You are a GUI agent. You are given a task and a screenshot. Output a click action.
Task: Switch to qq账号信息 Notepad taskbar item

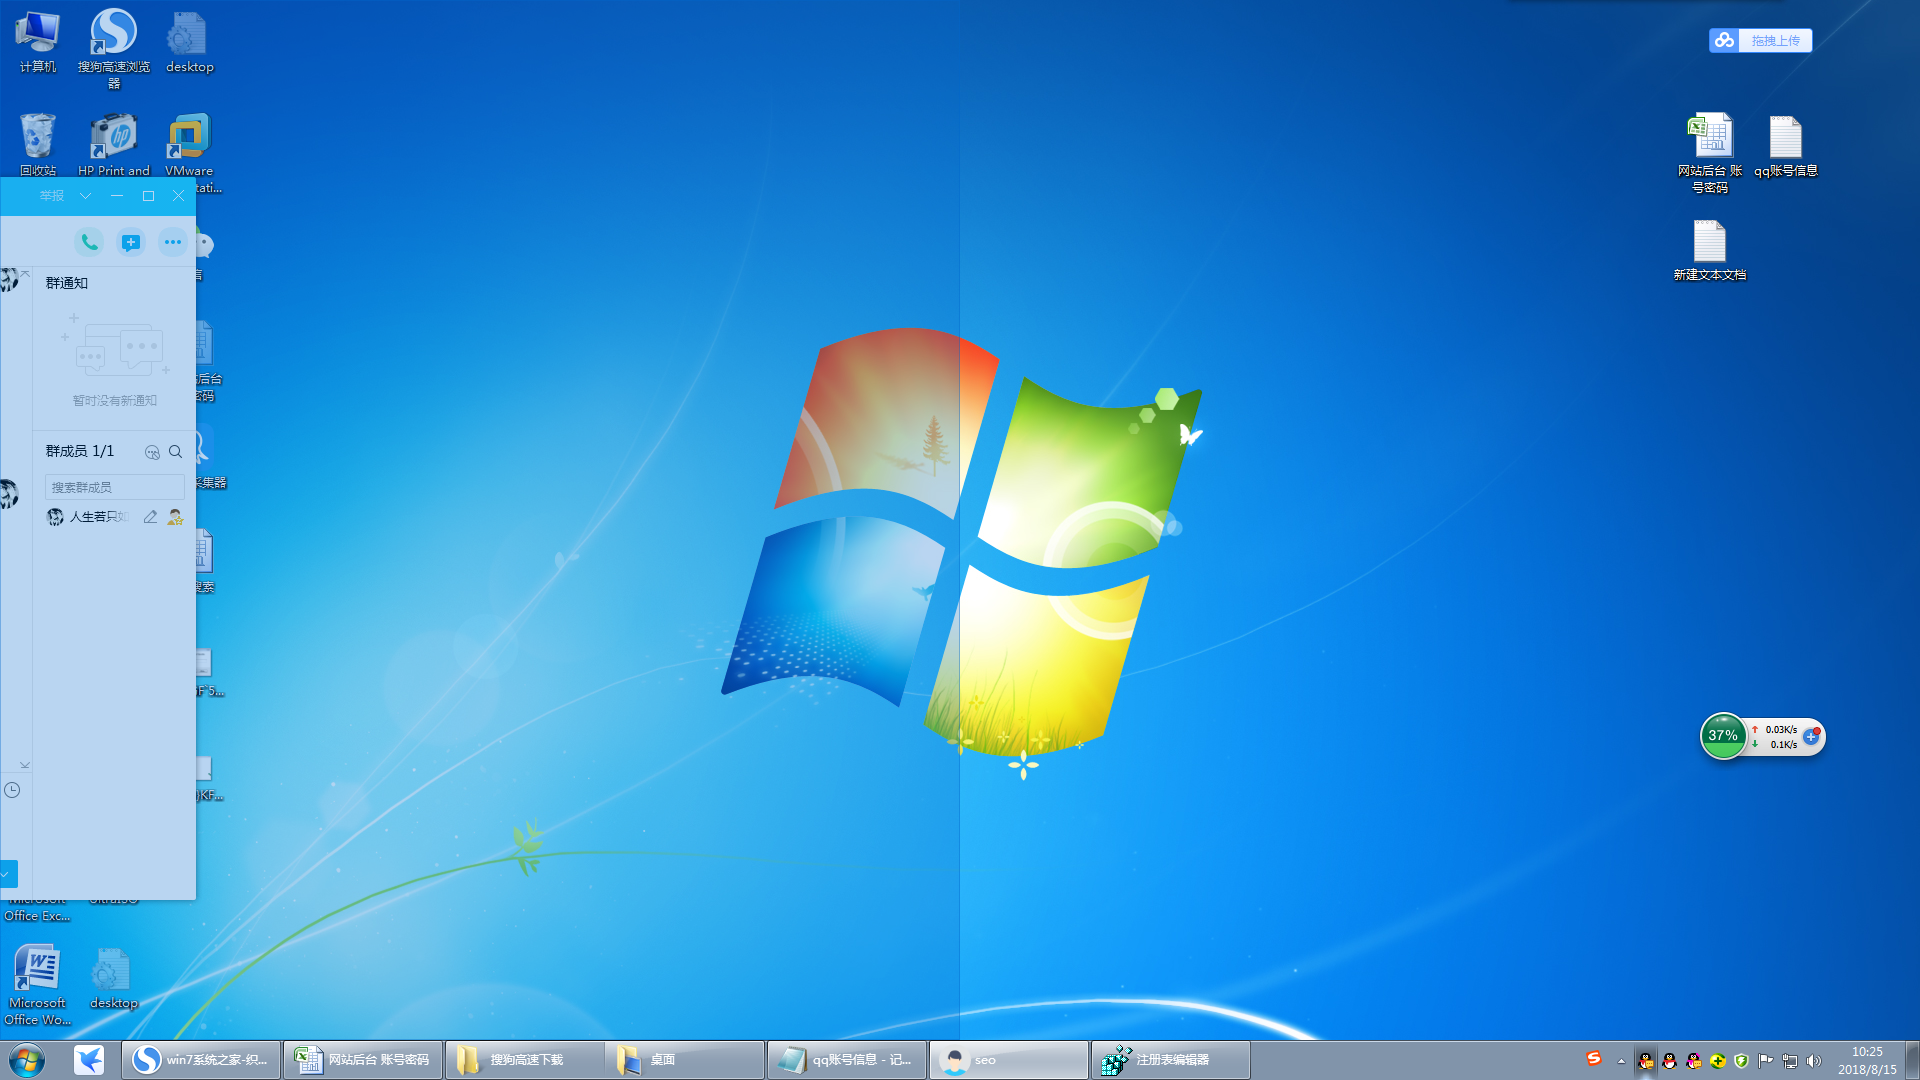847,1060
